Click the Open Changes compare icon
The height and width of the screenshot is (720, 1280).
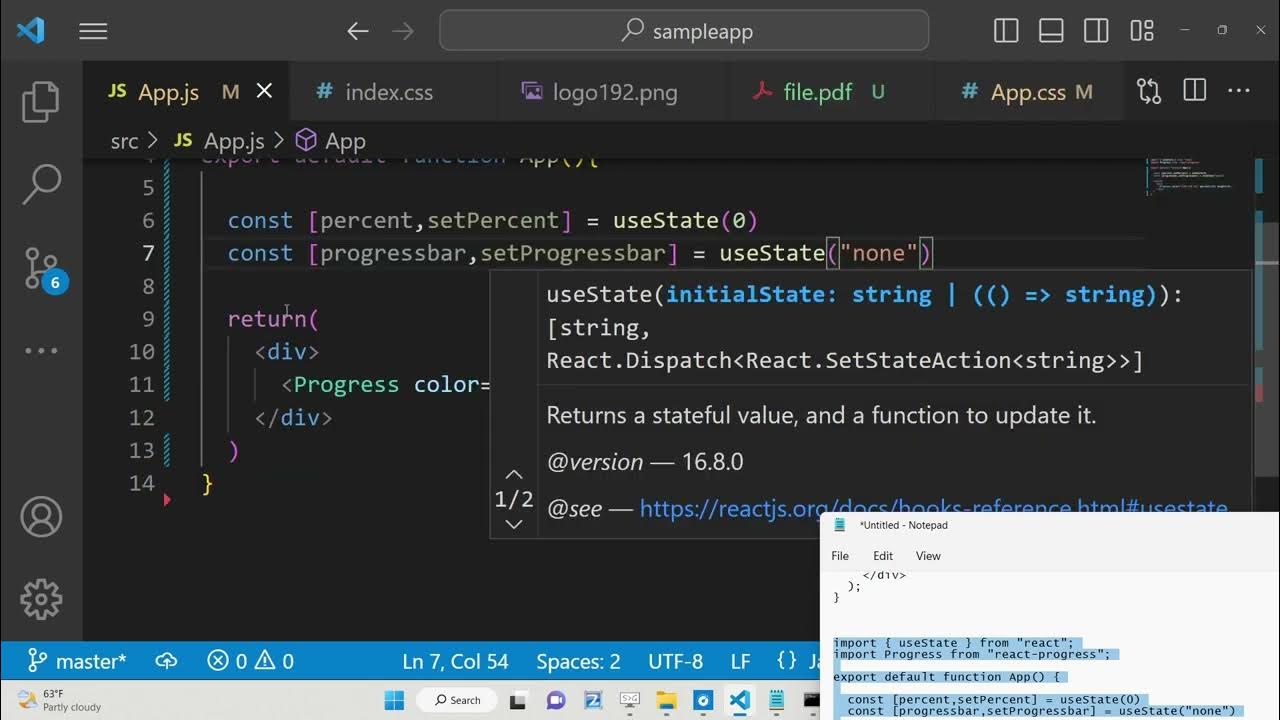point(1149,92)
